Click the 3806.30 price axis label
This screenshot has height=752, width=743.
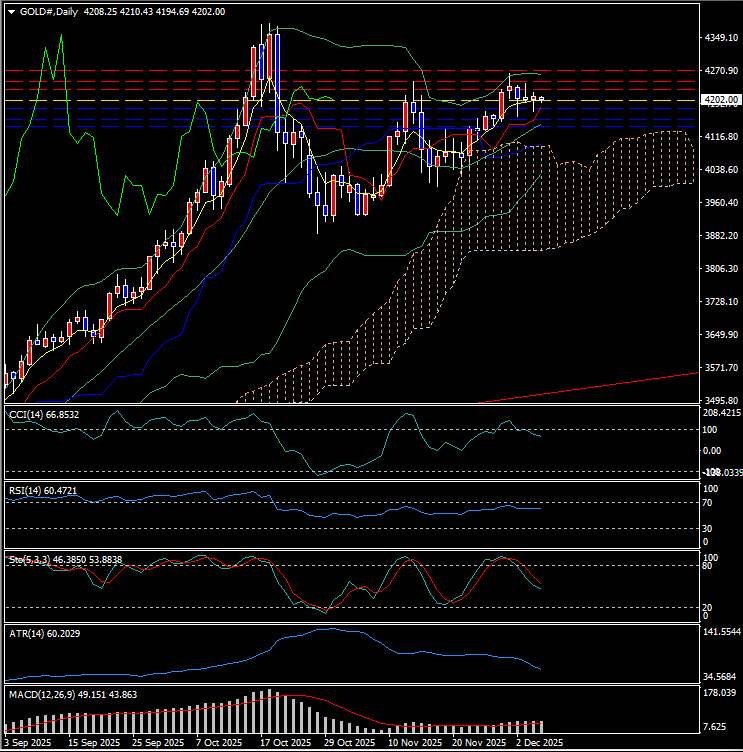coord(720,270)
